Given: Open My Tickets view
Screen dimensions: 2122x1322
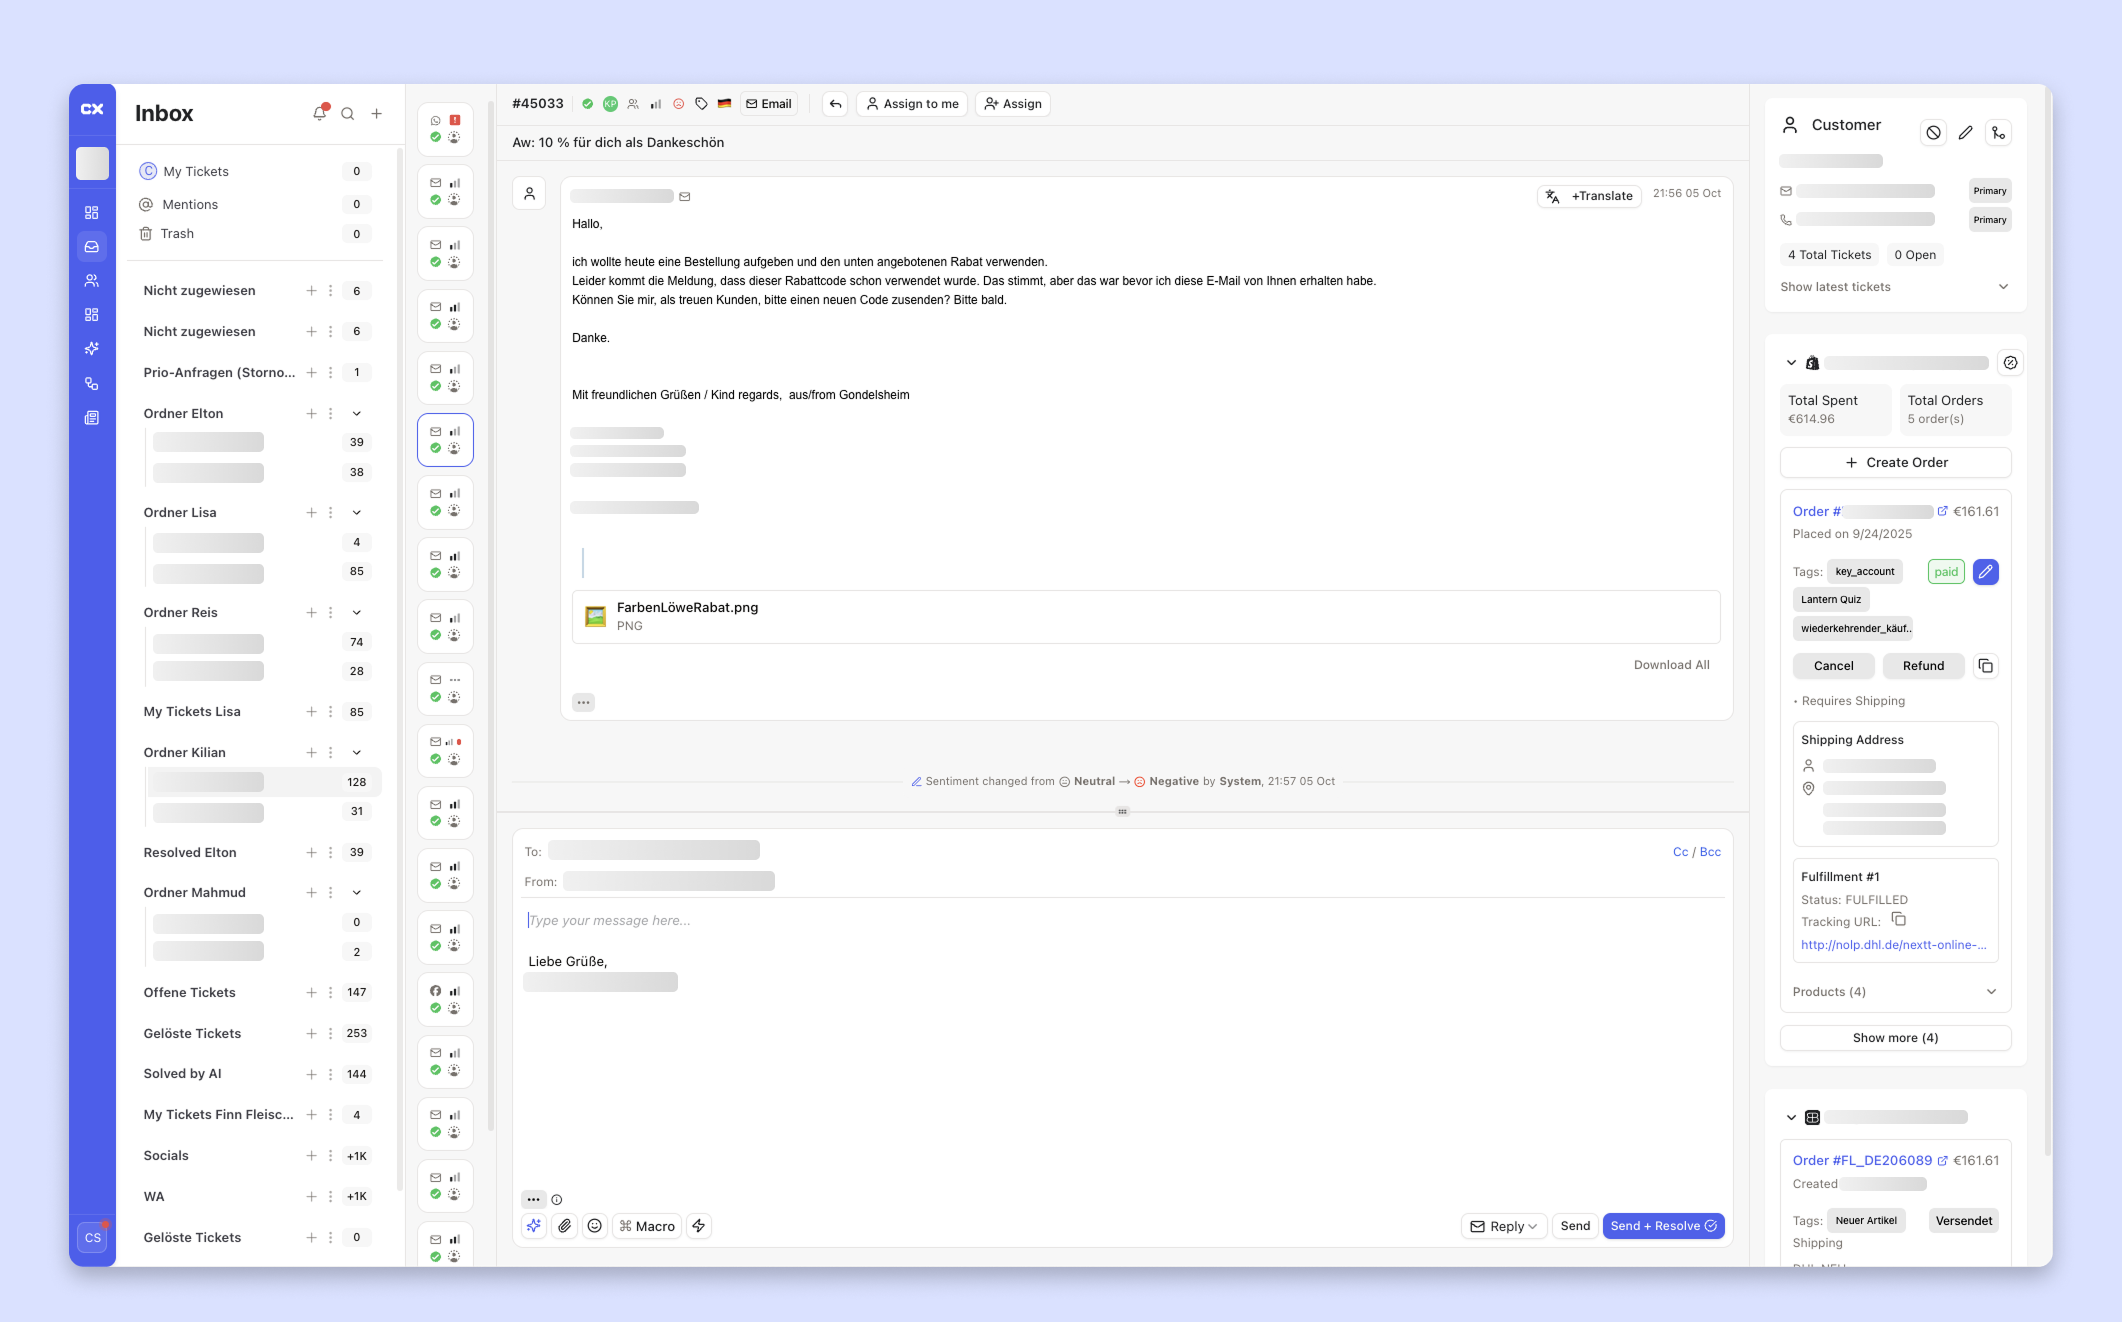Looking at the screenshot, I should [x=196, y=171].
